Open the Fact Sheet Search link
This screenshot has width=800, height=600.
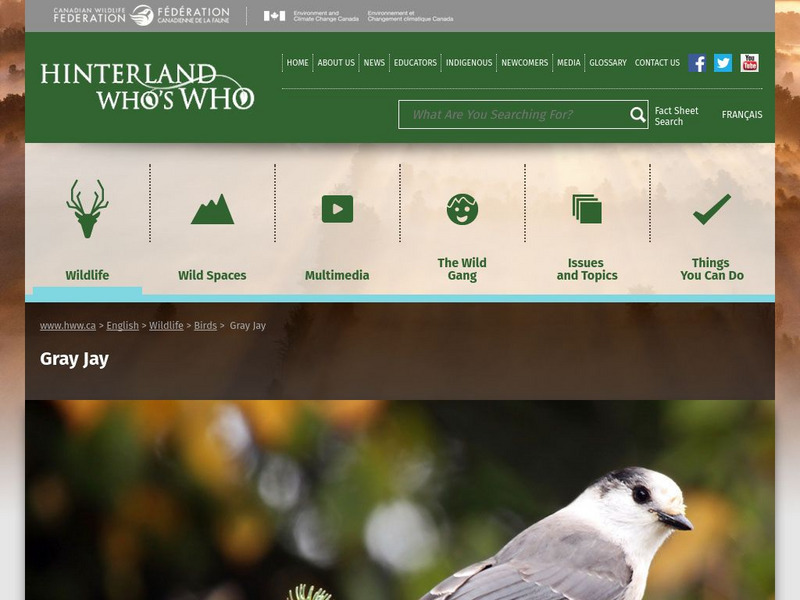click(676, 116)
